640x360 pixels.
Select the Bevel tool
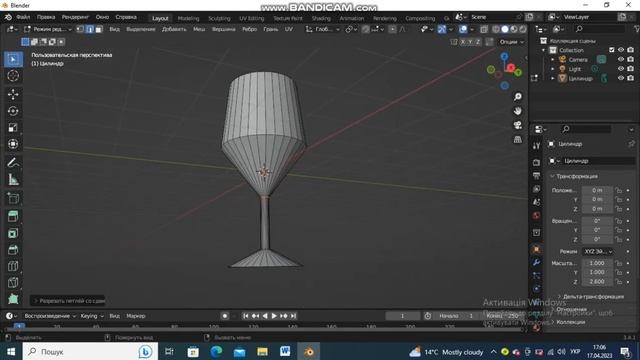13,250
